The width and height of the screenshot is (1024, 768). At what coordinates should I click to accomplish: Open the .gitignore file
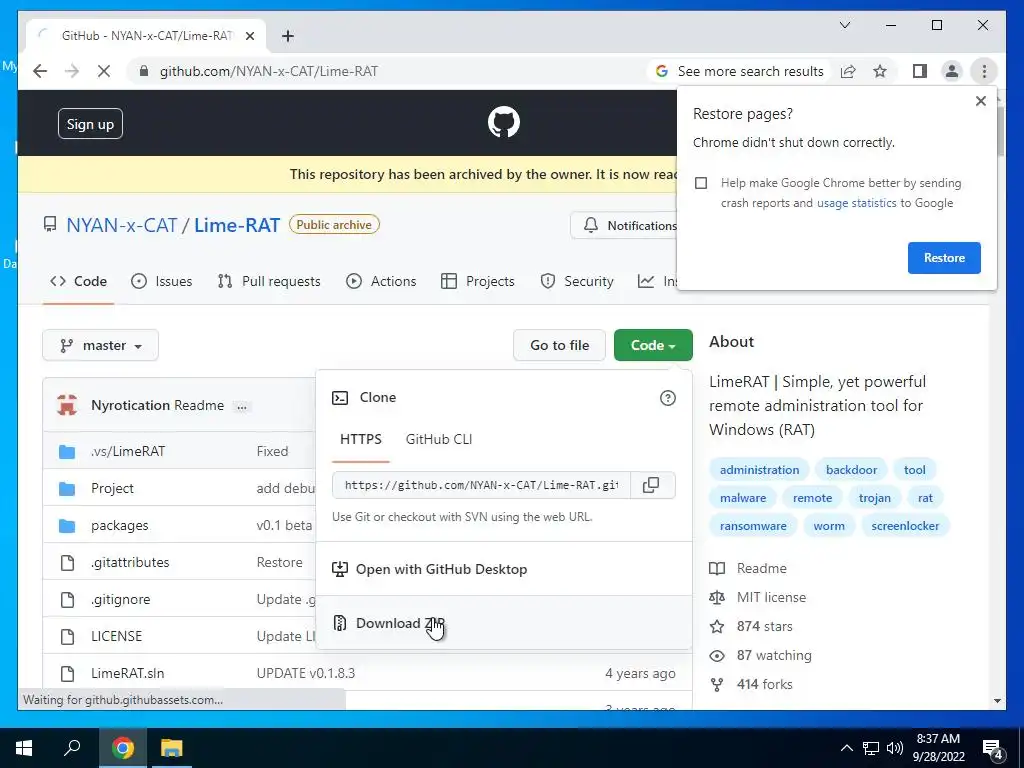(x=121, y=600)
